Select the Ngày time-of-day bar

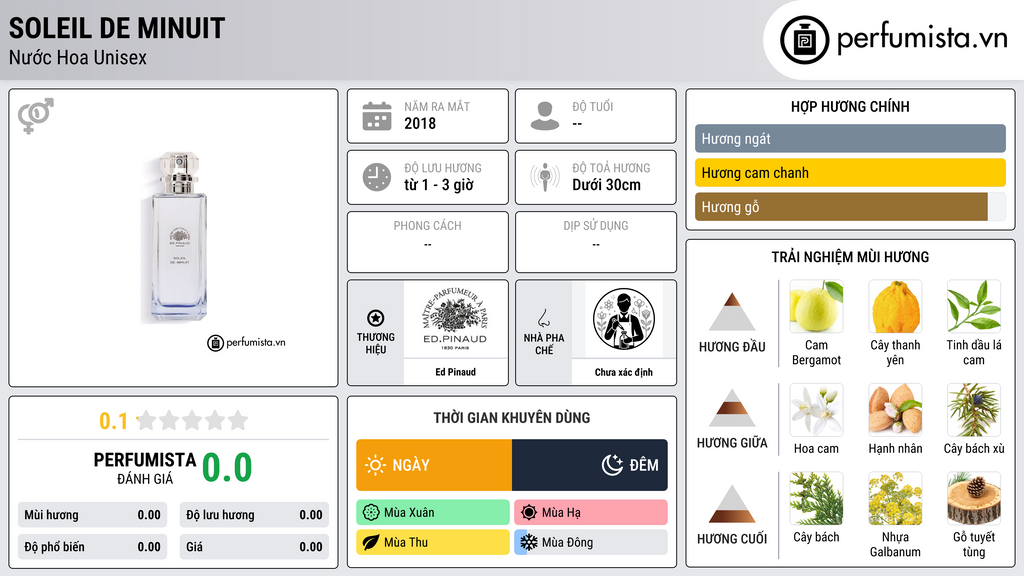click(434, 465)
